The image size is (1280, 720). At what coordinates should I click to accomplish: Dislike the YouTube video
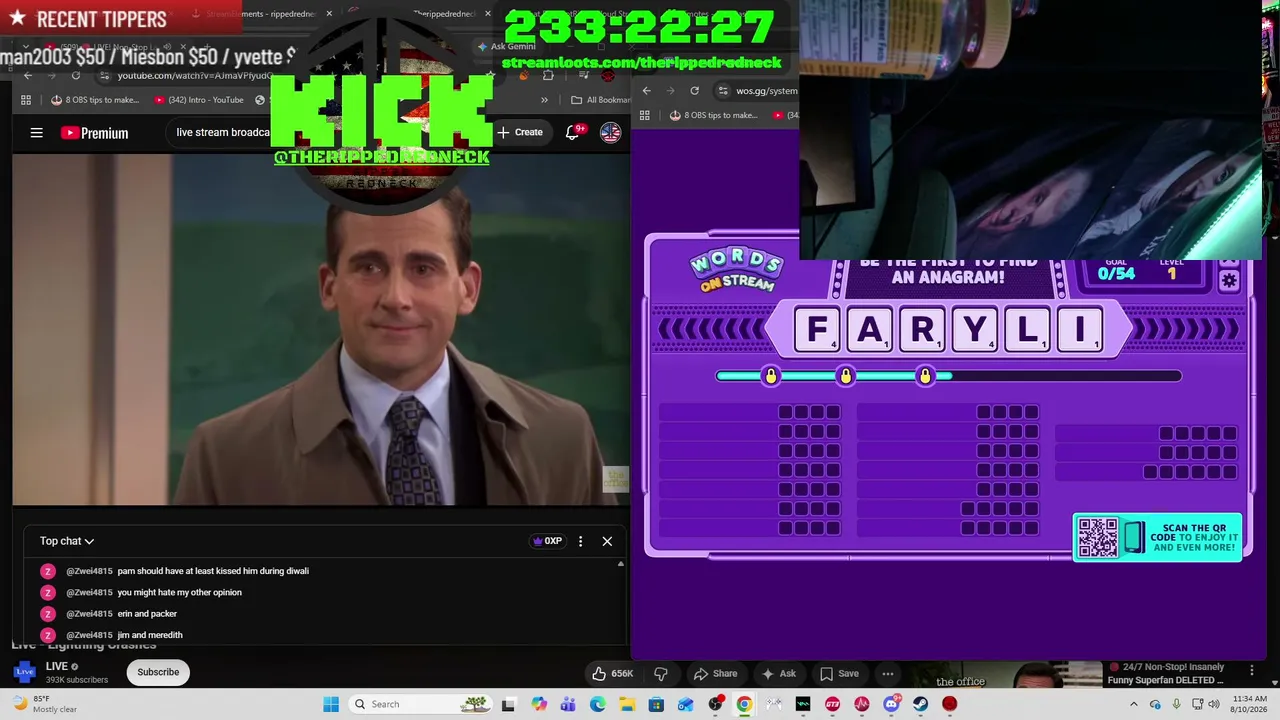pyautogui.click(x=660, y=673)
